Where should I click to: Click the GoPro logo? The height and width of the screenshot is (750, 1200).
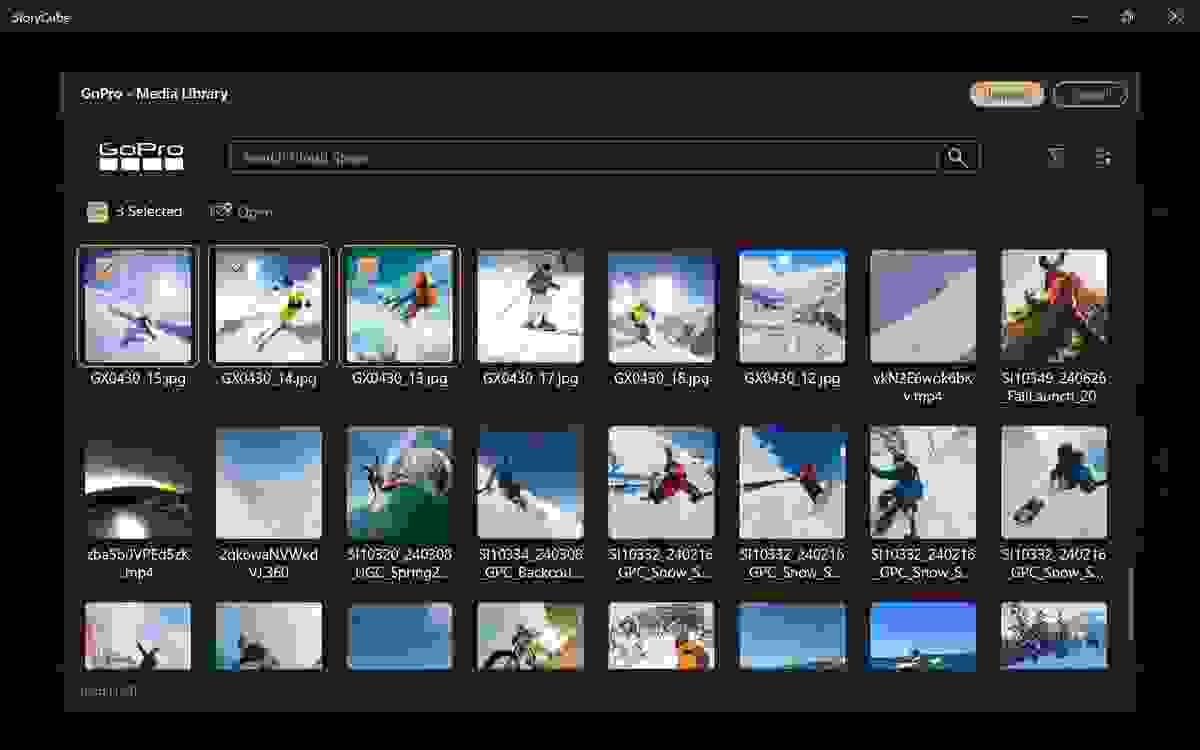[141, 157]
